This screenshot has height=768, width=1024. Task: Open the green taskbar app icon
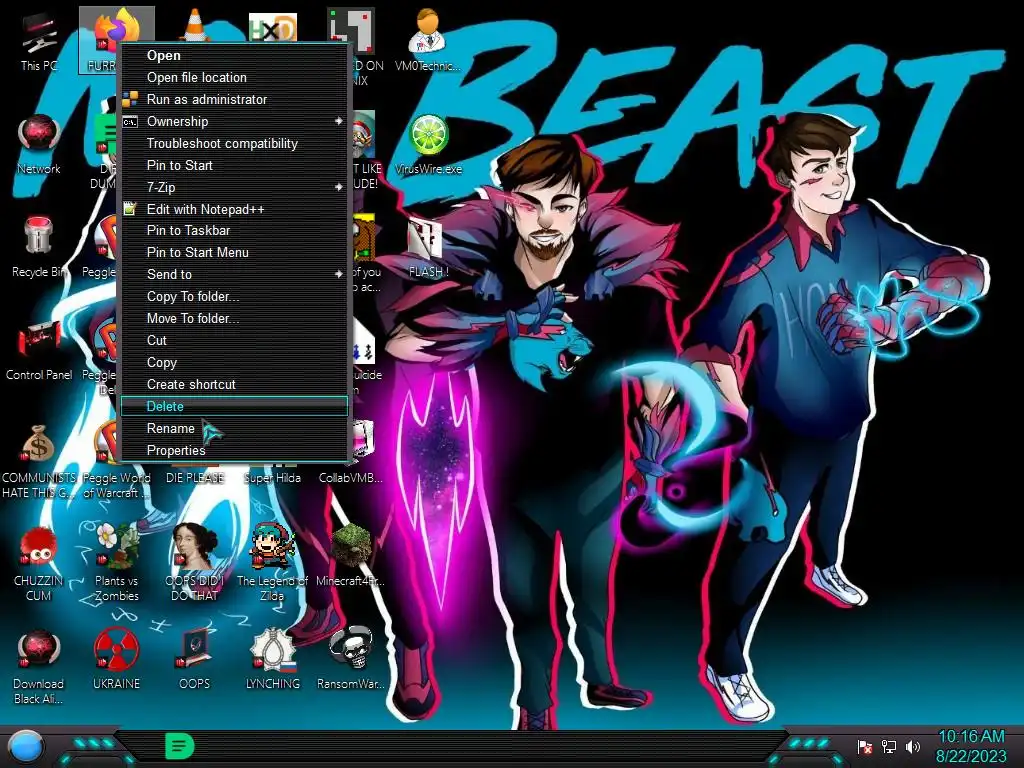pyautogui.click(x=179, y=746)
